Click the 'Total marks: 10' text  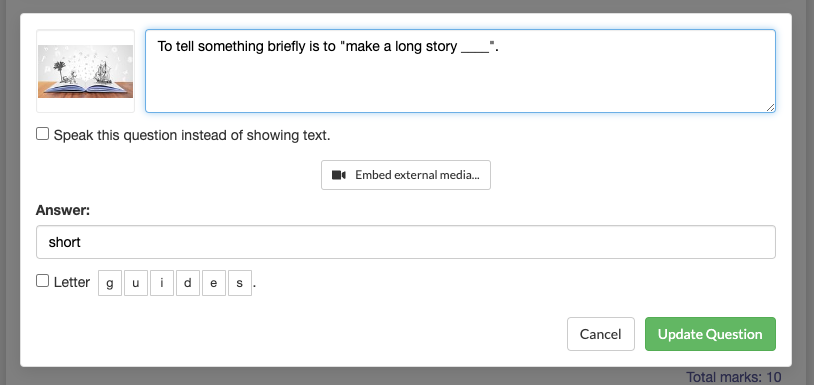[734, 377]
